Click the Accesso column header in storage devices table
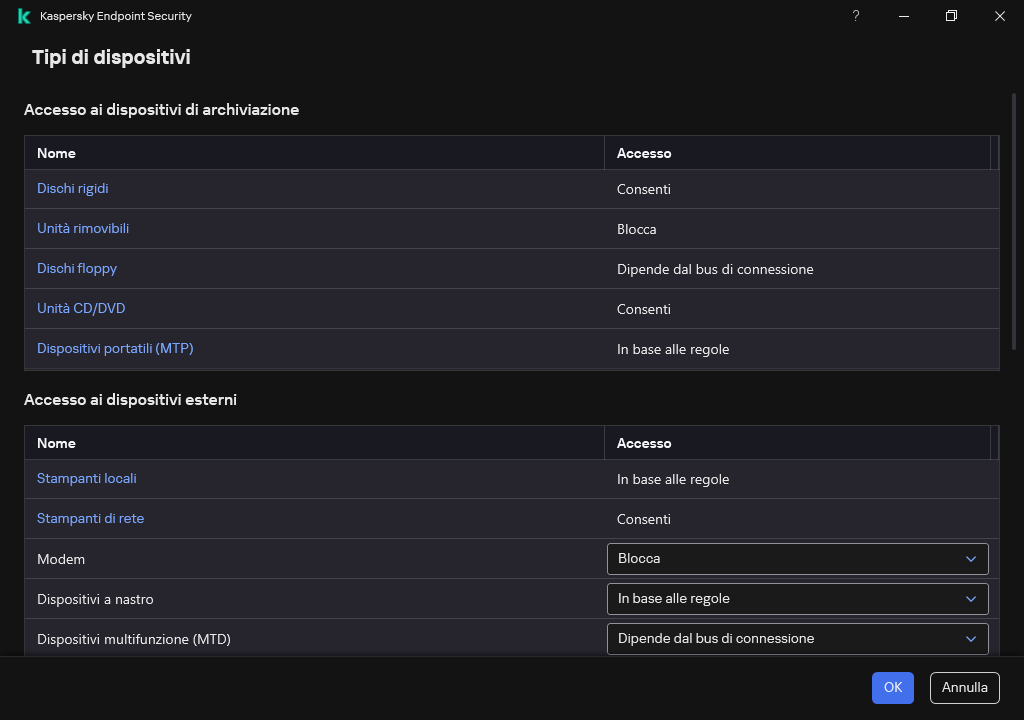Viewport: 1024px width, 720px height. [x=644, y=153]
